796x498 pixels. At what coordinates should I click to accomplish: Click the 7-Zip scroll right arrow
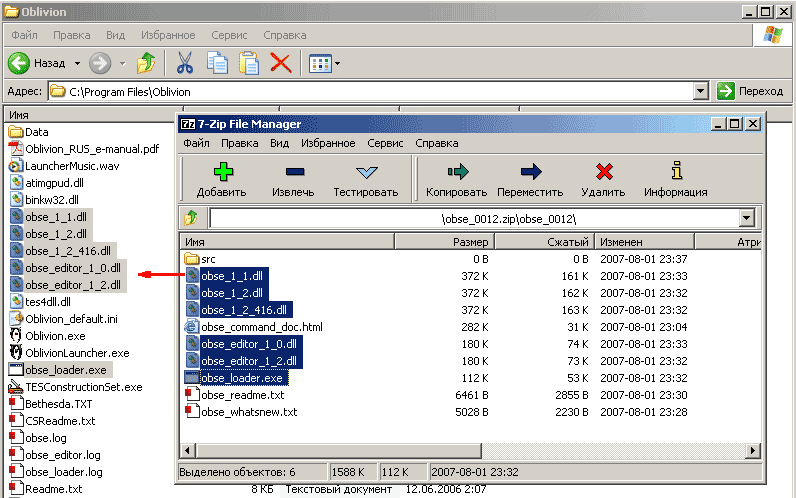coord(753,450)
